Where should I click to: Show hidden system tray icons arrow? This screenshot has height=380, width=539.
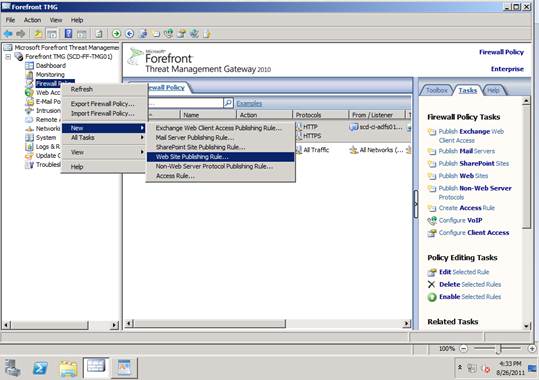tap(460, 368)
